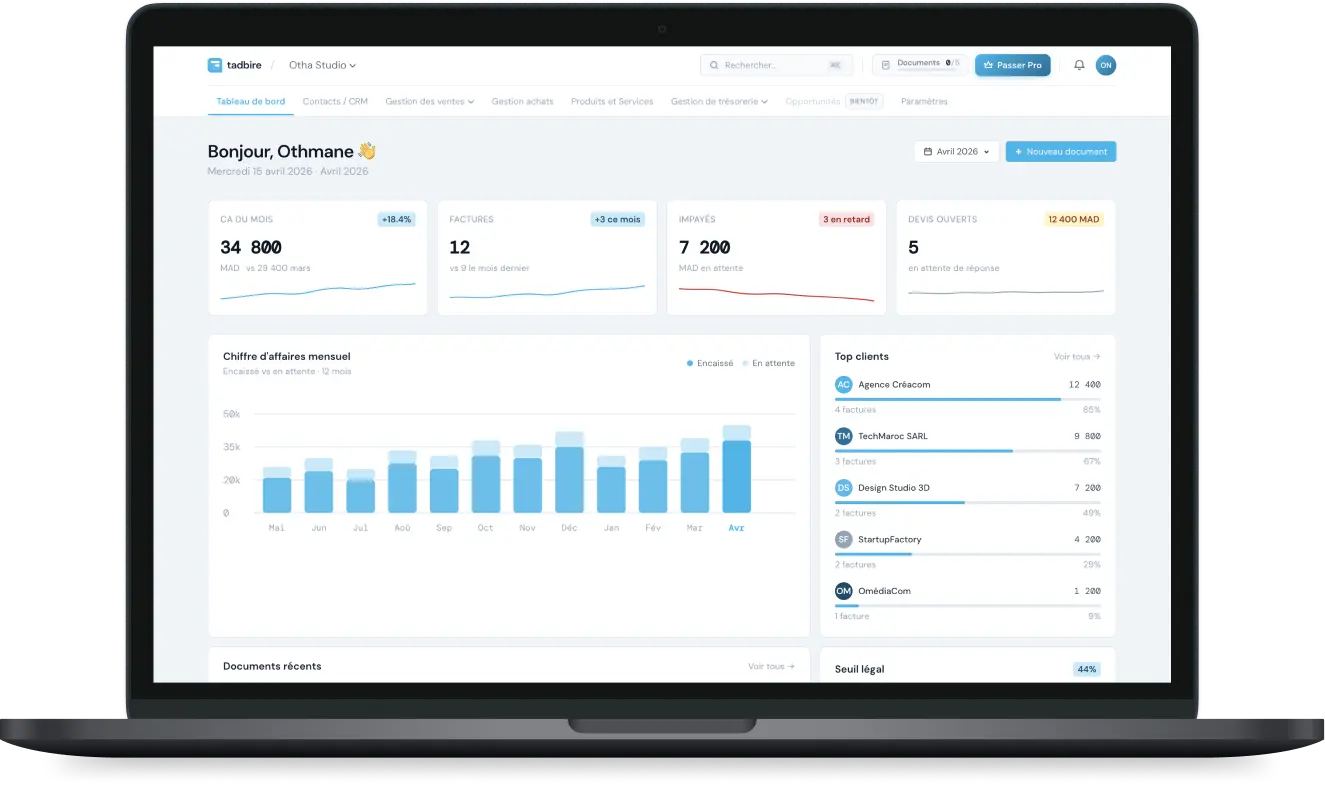
Task: Click the Passer Pro button
Action: (x=1013, y=65)
